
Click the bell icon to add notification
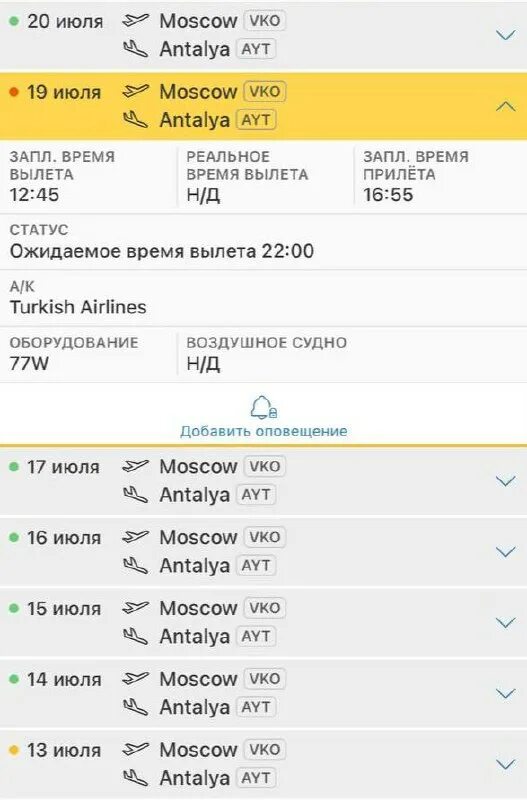263,408
